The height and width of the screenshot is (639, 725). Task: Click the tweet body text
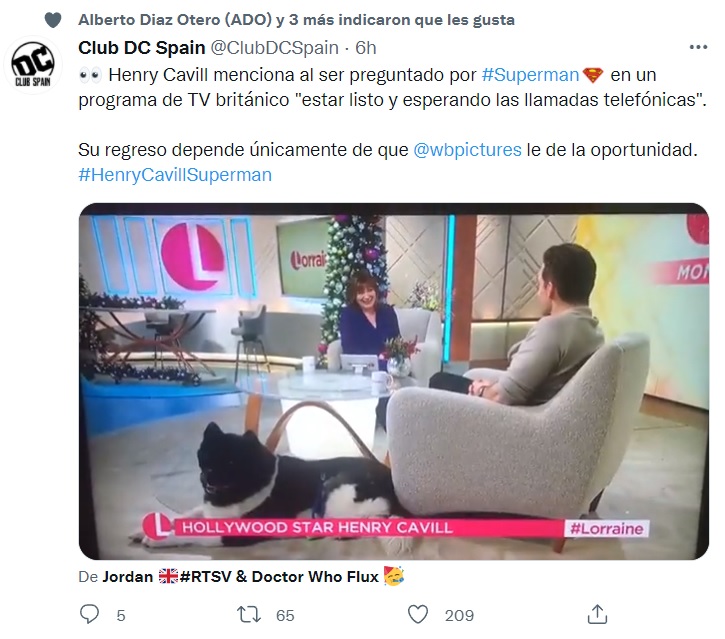(x=393, y=125)
